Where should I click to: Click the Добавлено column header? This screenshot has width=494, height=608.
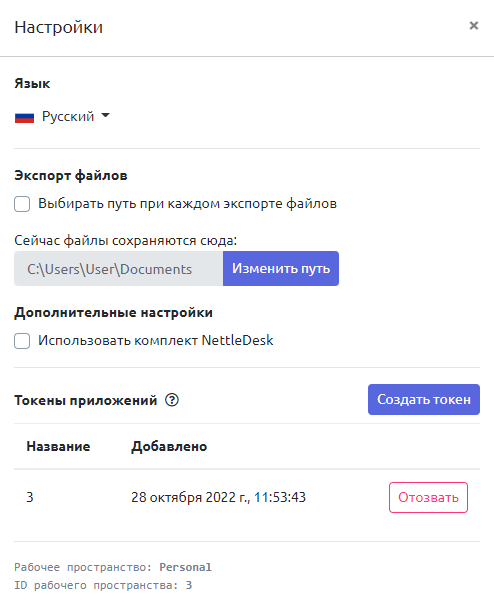[169, 446]
